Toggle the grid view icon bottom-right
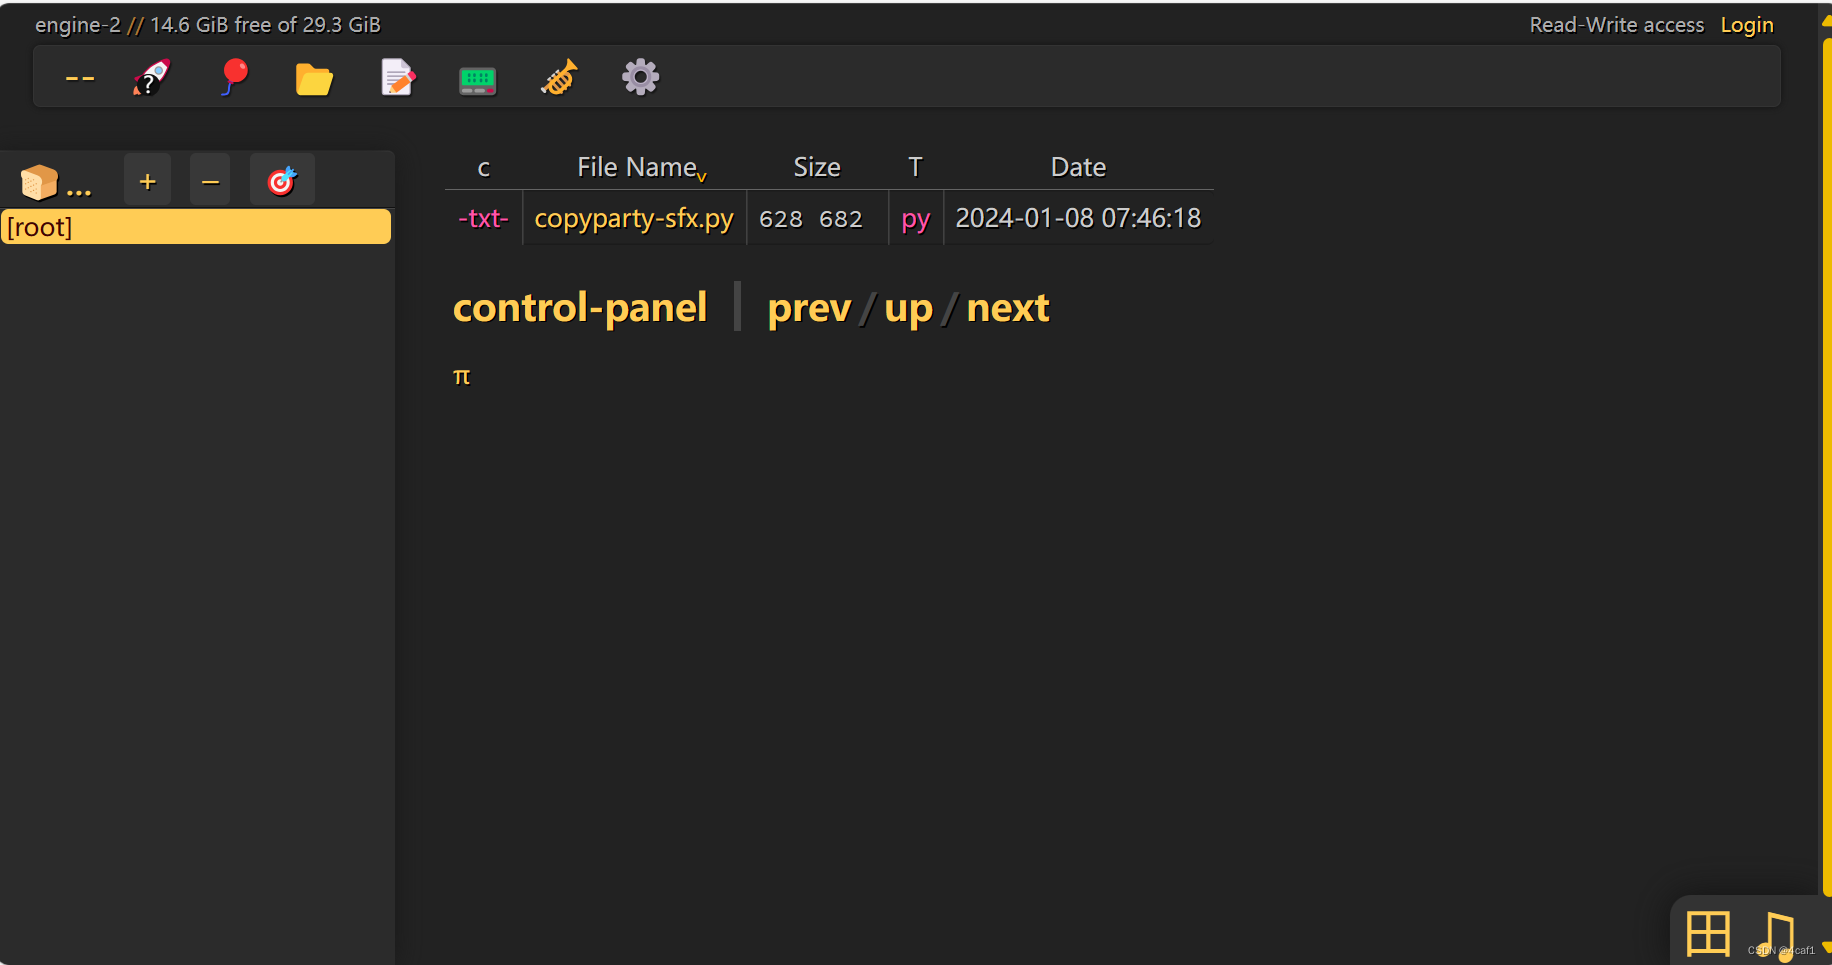 [x=1710, y=934]
